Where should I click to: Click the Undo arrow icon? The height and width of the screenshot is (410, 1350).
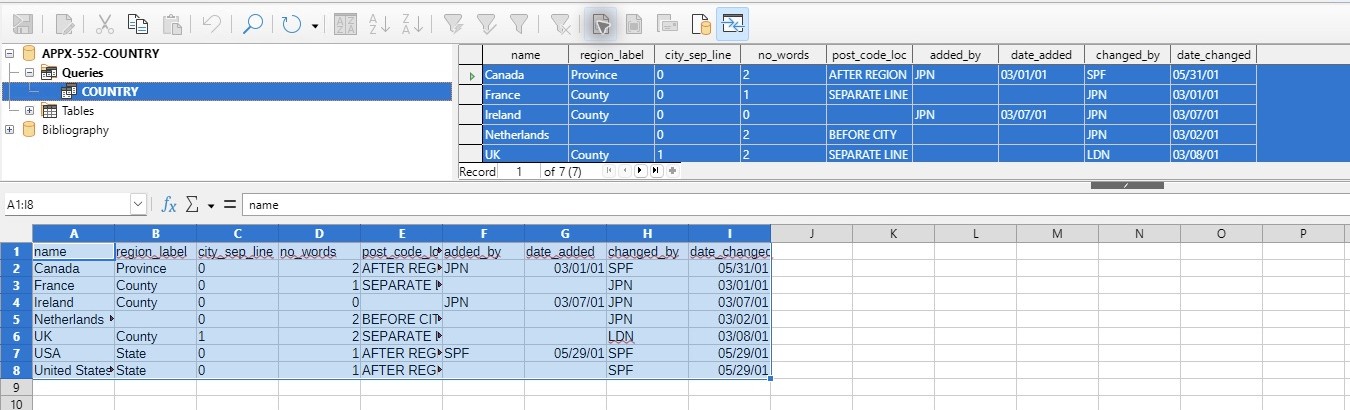tap(211, 22)
